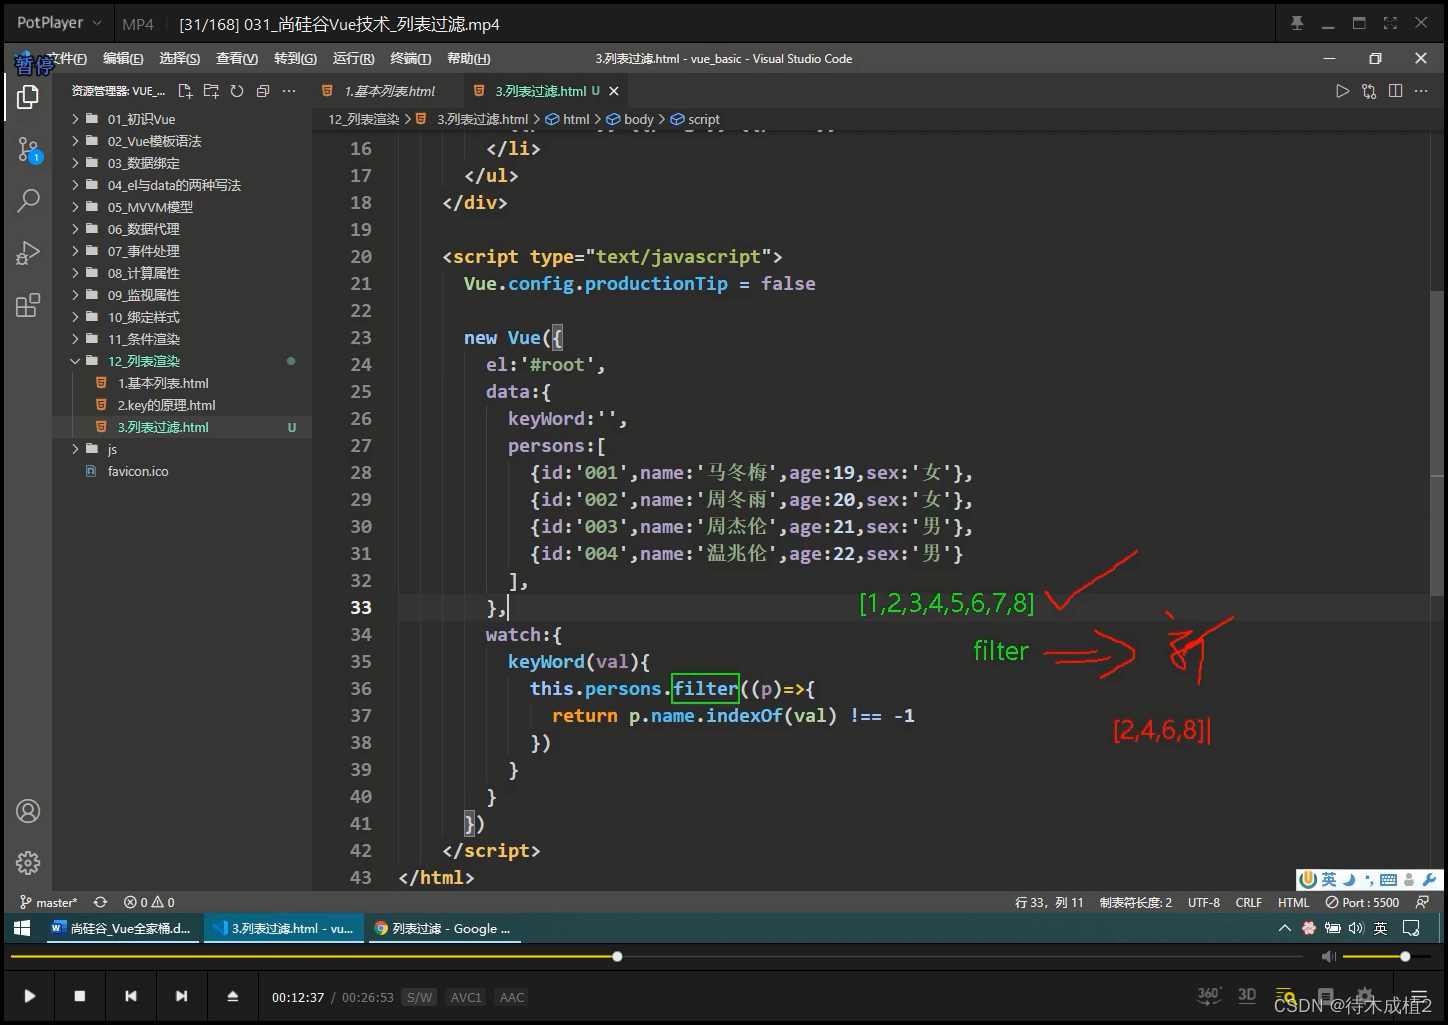Go to previous file in PotPlayer
Screen dimensions: 1448x1025
[131, 996]
